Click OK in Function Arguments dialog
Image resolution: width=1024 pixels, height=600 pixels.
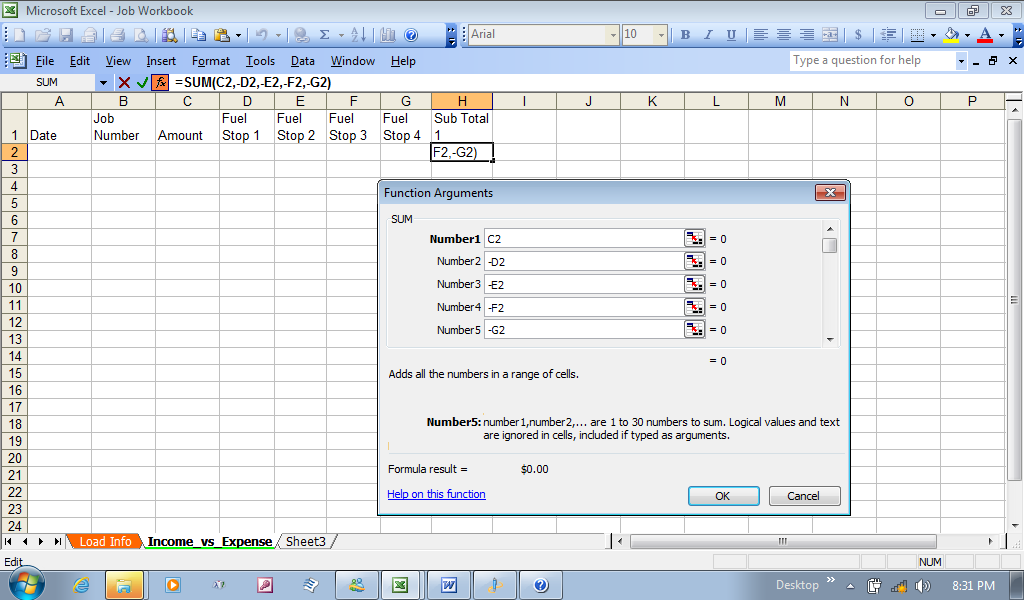[x=722, y=496]
